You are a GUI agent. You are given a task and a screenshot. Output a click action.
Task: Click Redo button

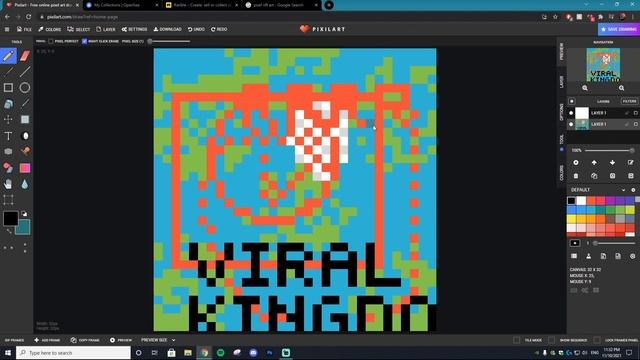click(219, 29)
